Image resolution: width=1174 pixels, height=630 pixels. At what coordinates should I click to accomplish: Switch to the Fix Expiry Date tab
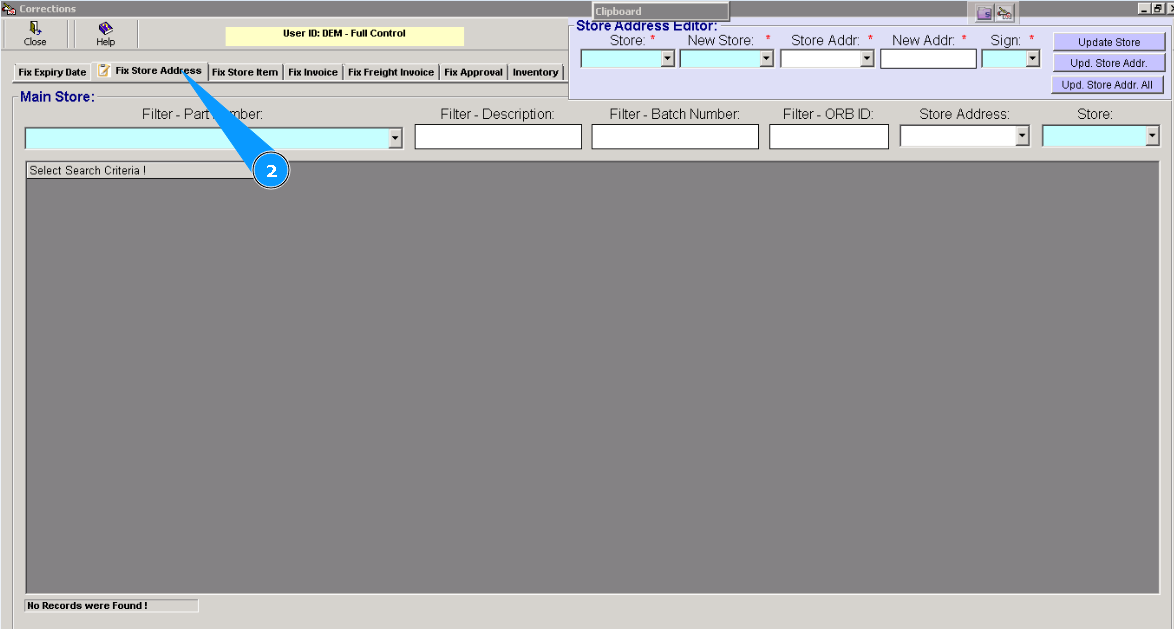tap(52, 72)
